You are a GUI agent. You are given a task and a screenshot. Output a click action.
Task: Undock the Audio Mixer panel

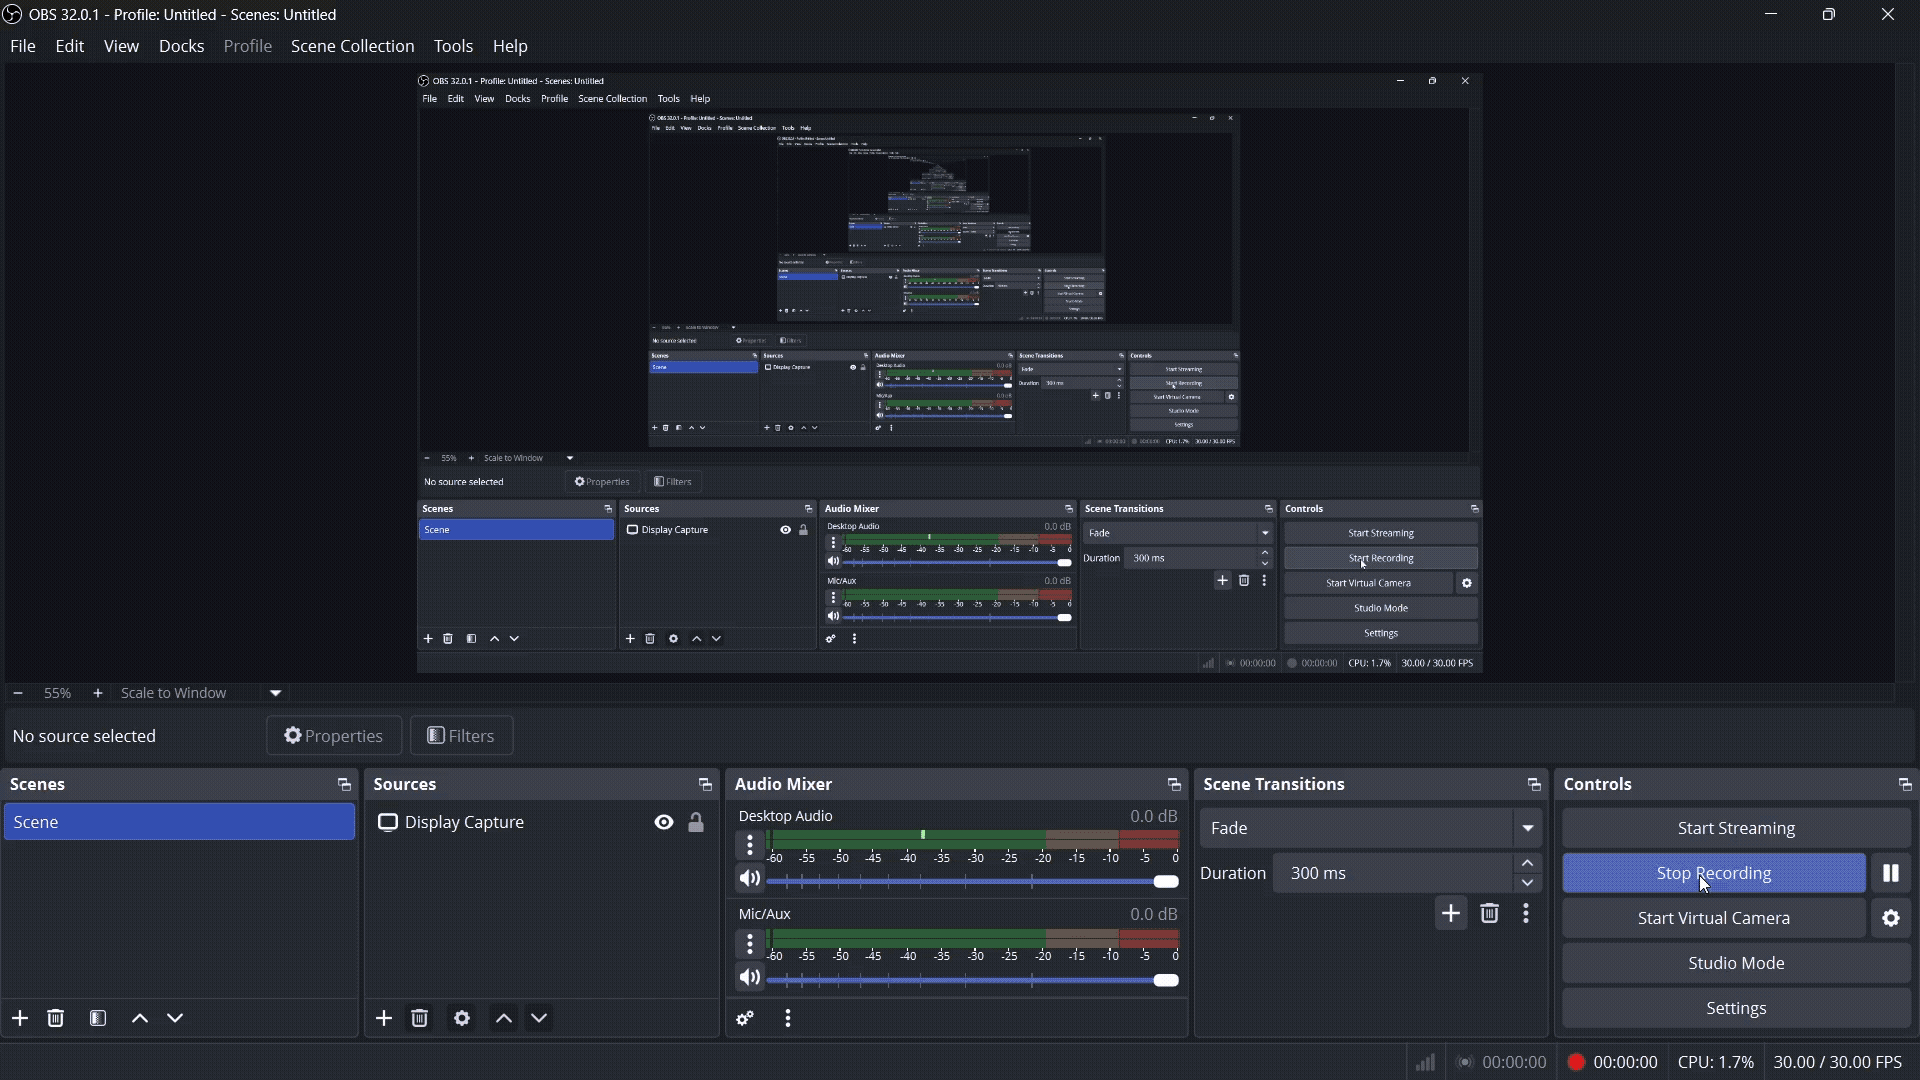point(1174,785)
